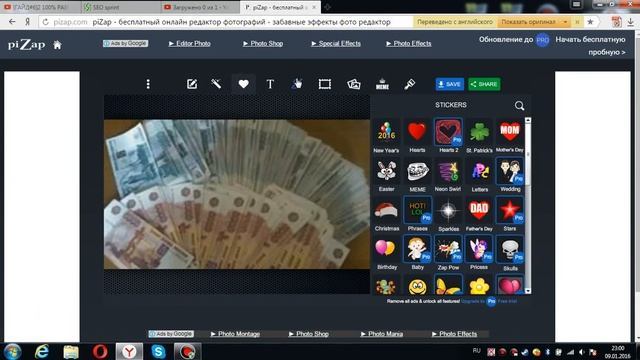640x360 pixels.
Task: Open Easter sticker category
Action: pos(386,175)
